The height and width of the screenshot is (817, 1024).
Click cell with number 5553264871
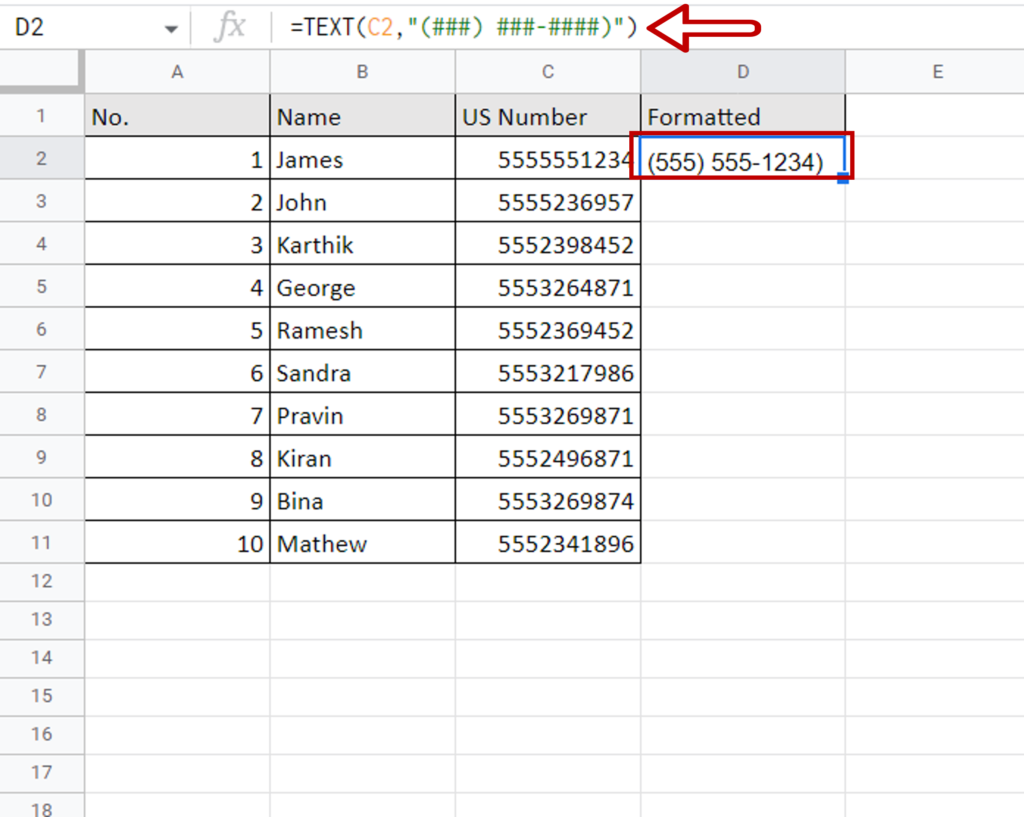[x=548, y=286]
